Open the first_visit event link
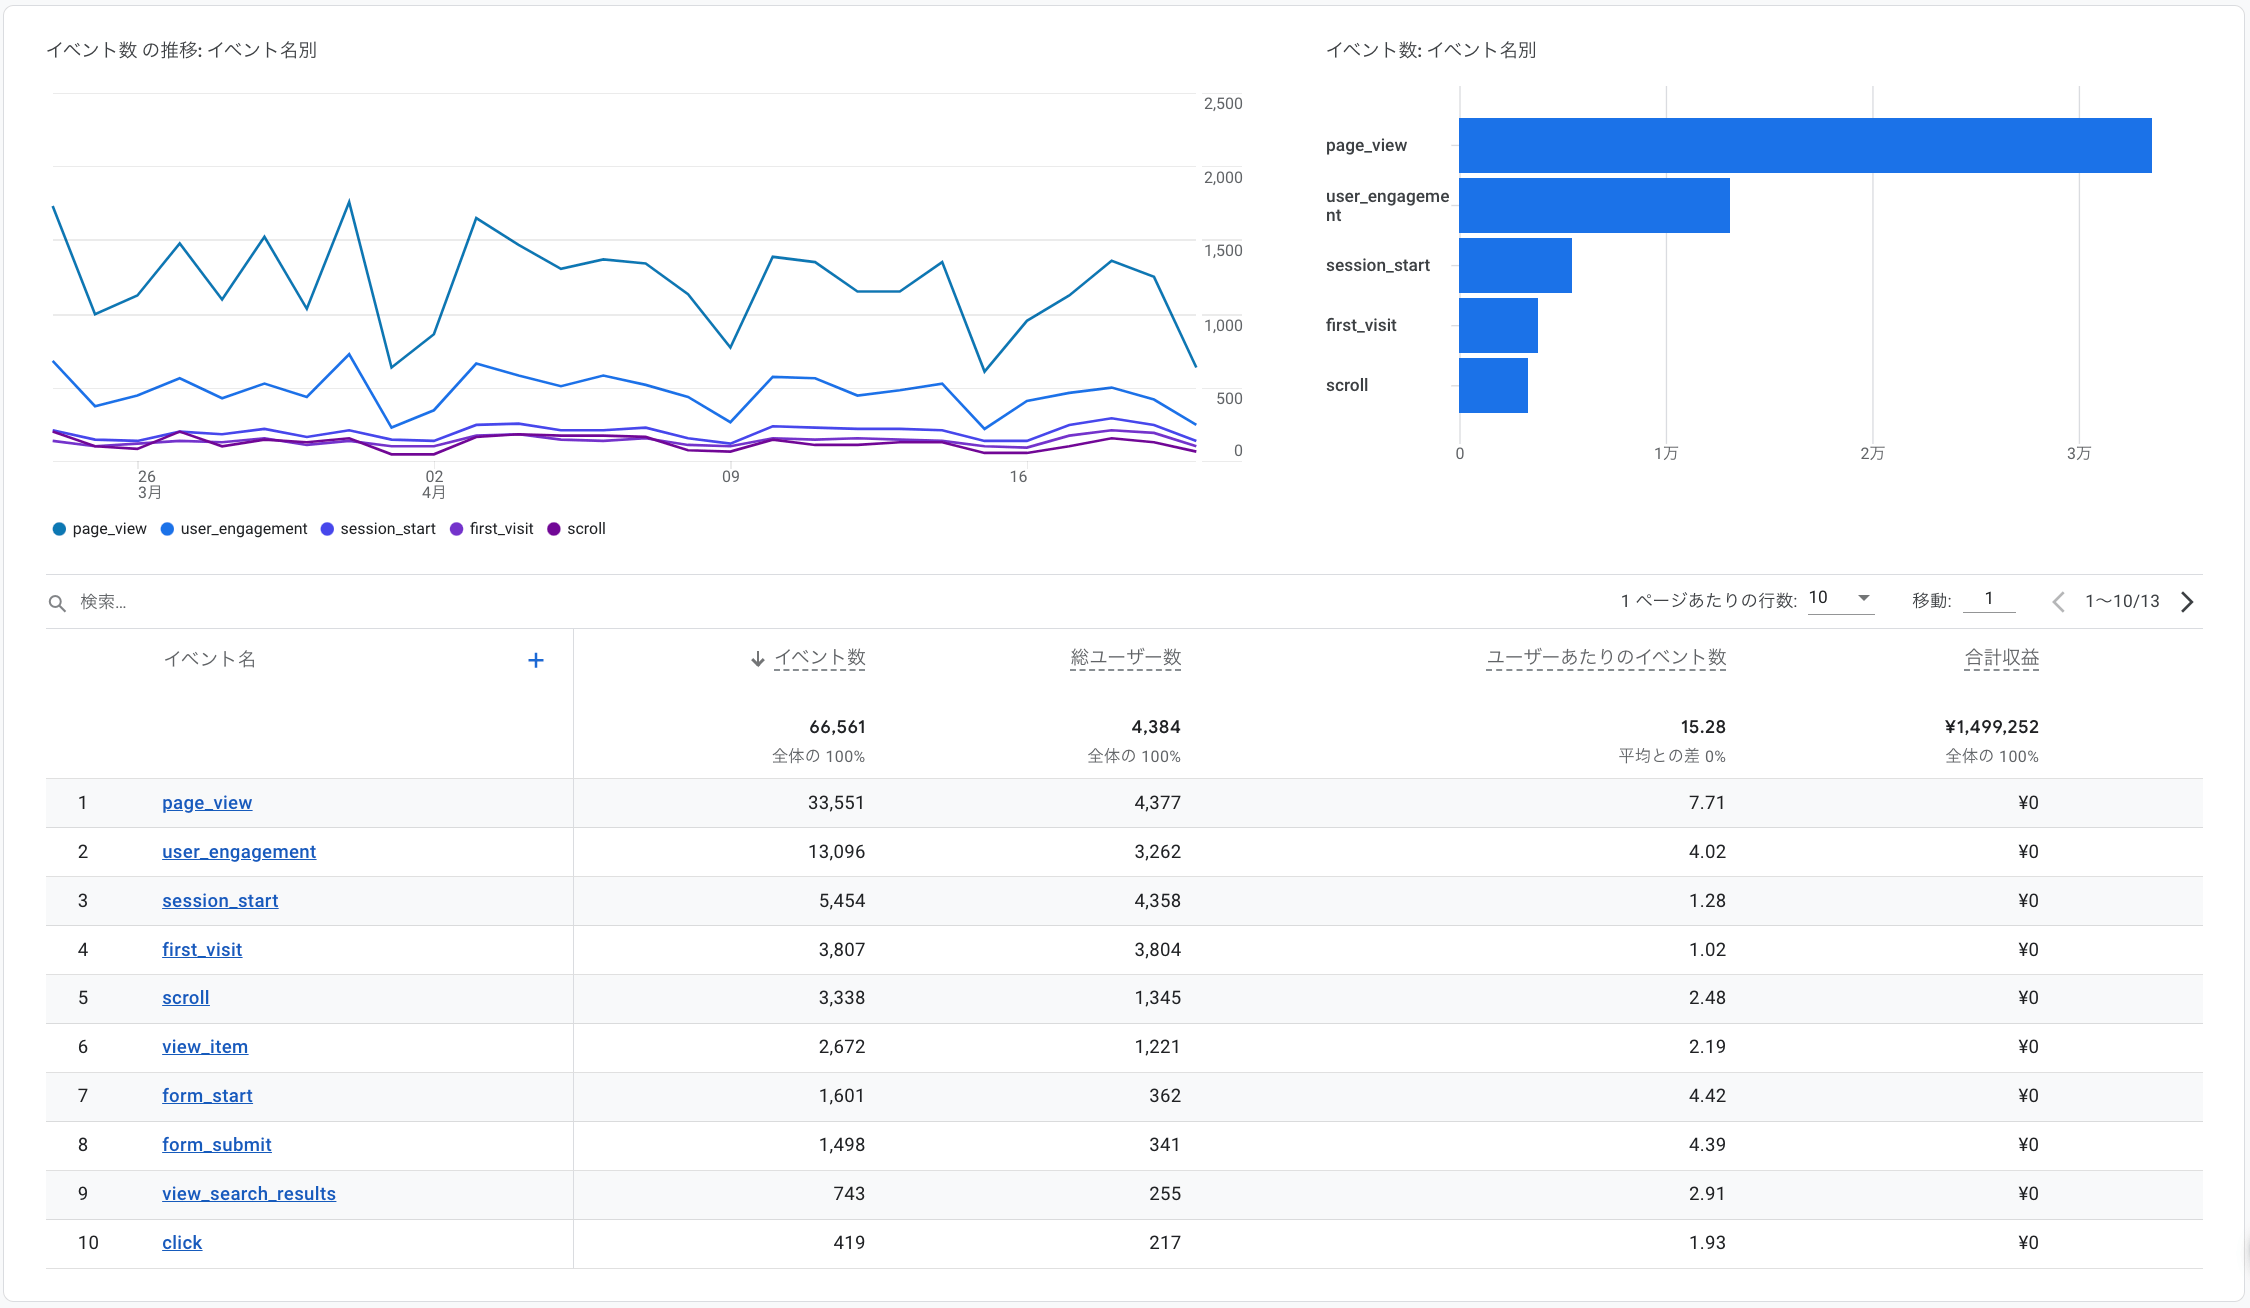2250x1308 pixels. coord(202,950)
